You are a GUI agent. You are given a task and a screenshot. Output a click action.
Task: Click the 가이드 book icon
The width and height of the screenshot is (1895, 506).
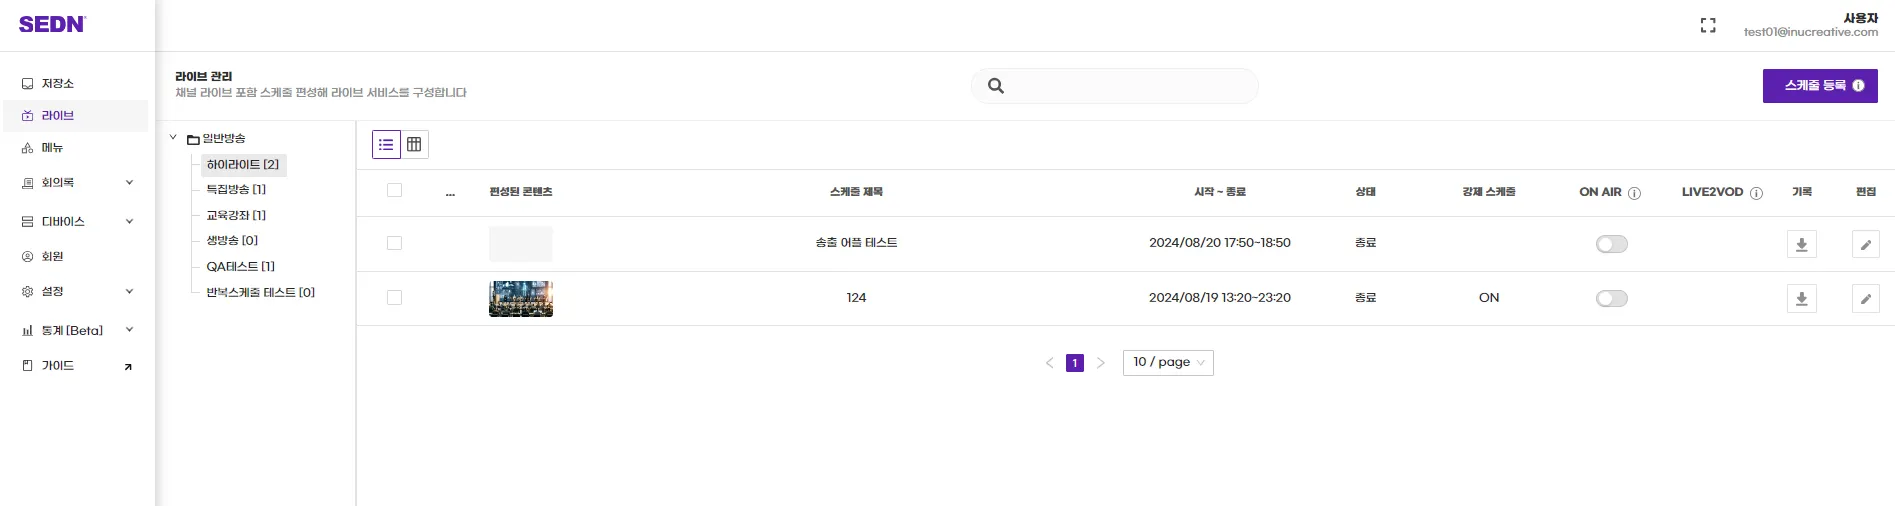pyautogui.click(x=28, y=366)
